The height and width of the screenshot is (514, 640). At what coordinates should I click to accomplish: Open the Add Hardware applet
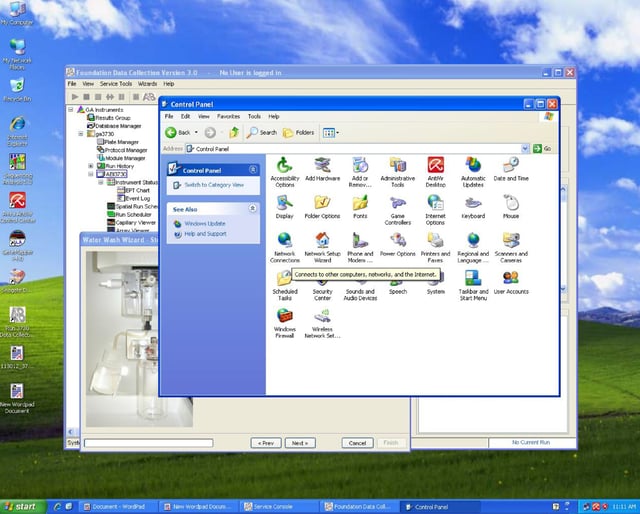tap(322, 169)
